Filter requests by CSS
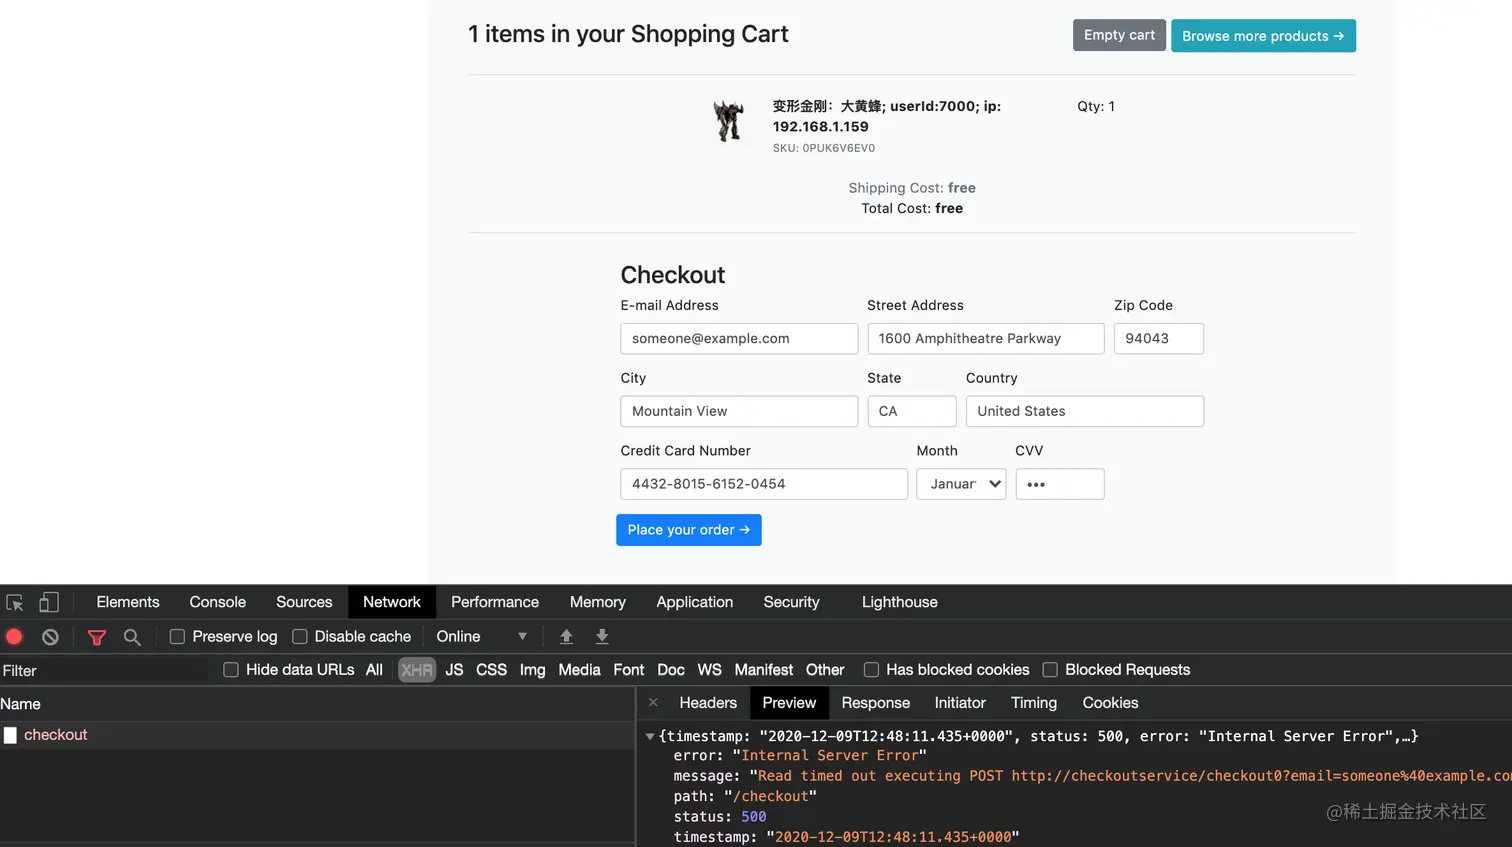 pyautogui.click(x=491, y=670)
